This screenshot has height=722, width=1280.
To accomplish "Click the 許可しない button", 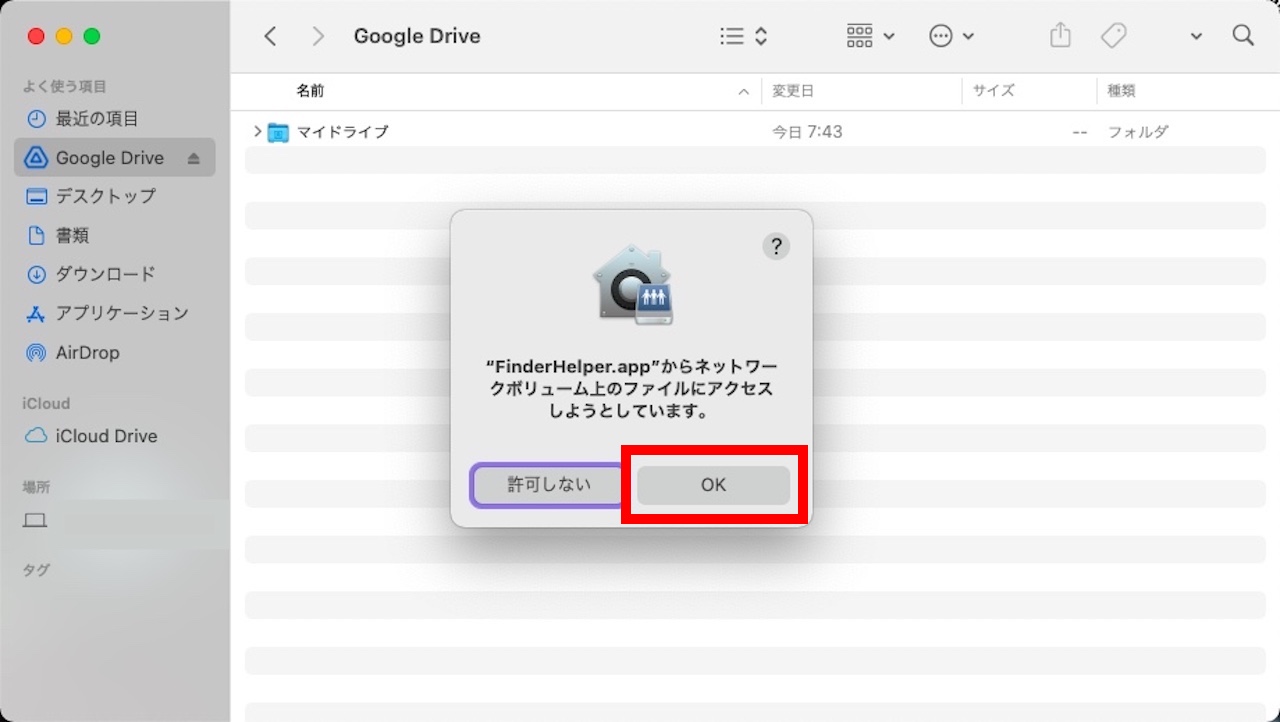I will coord(549,485).
